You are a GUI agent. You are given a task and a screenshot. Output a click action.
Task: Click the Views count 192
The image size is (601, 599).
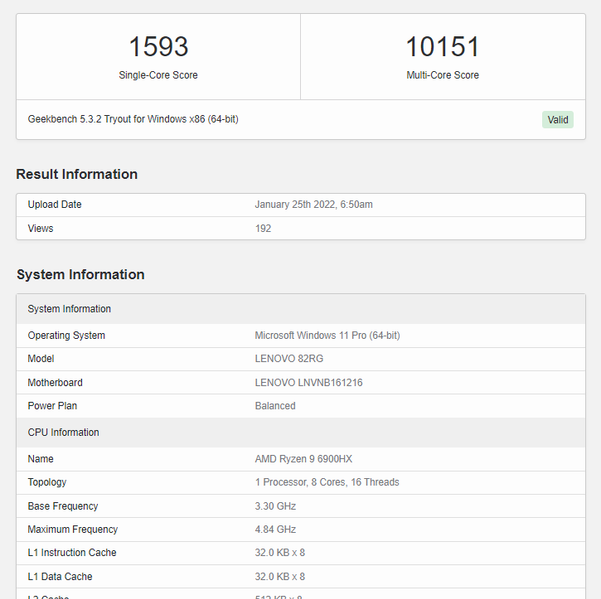(263, 228)
